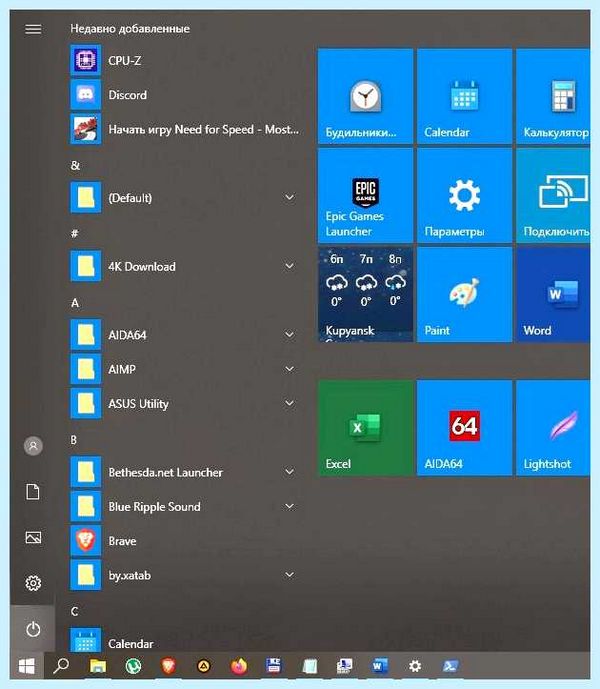The height and width of the screenshot is (689, 600).
Task: Click the Windows Start button
Action: click(27, 666)
